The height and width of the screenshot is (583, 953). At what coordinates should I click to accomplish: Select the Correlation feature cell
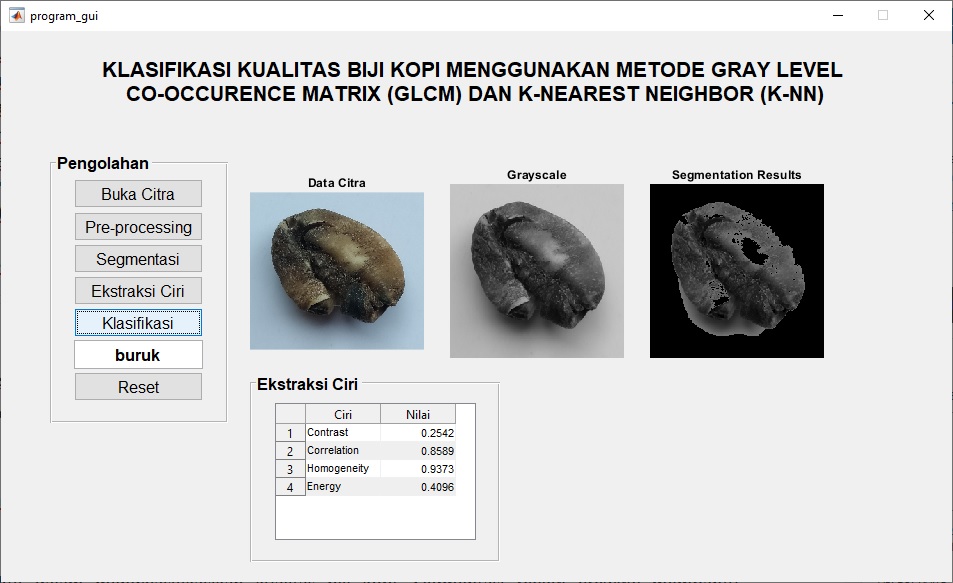pos(342,451)
